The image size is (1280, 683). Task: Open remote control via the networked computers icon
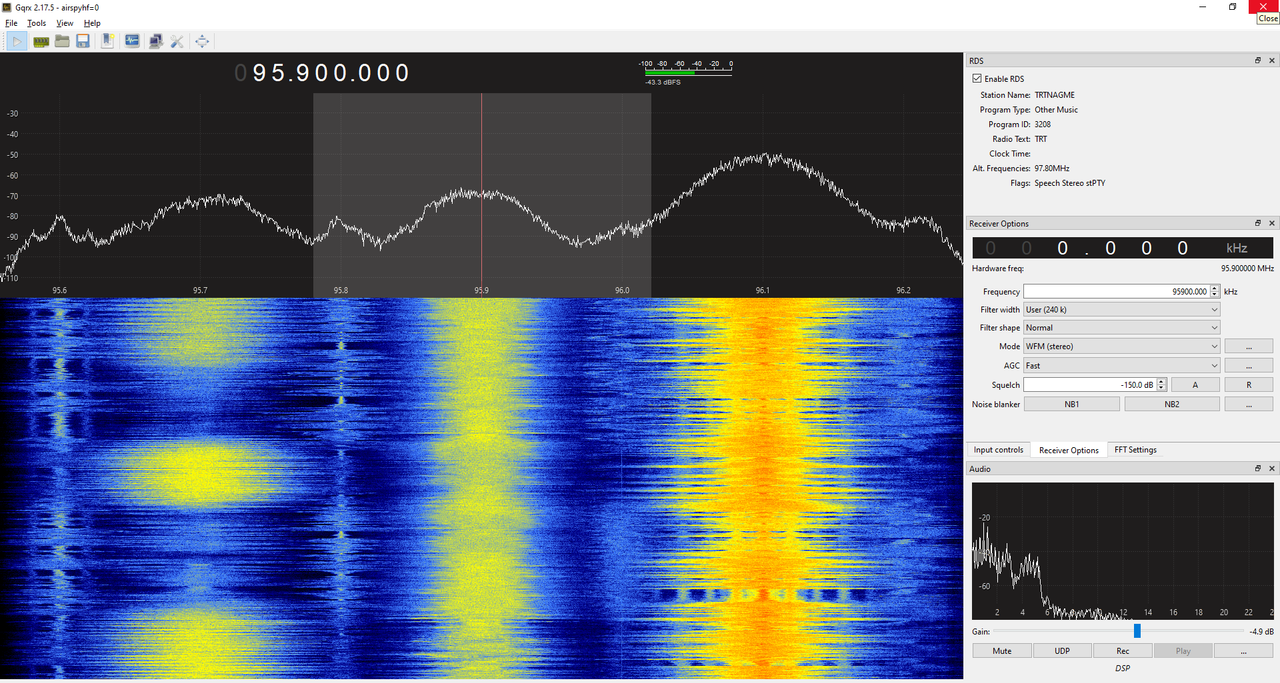(x=155, y=41)
